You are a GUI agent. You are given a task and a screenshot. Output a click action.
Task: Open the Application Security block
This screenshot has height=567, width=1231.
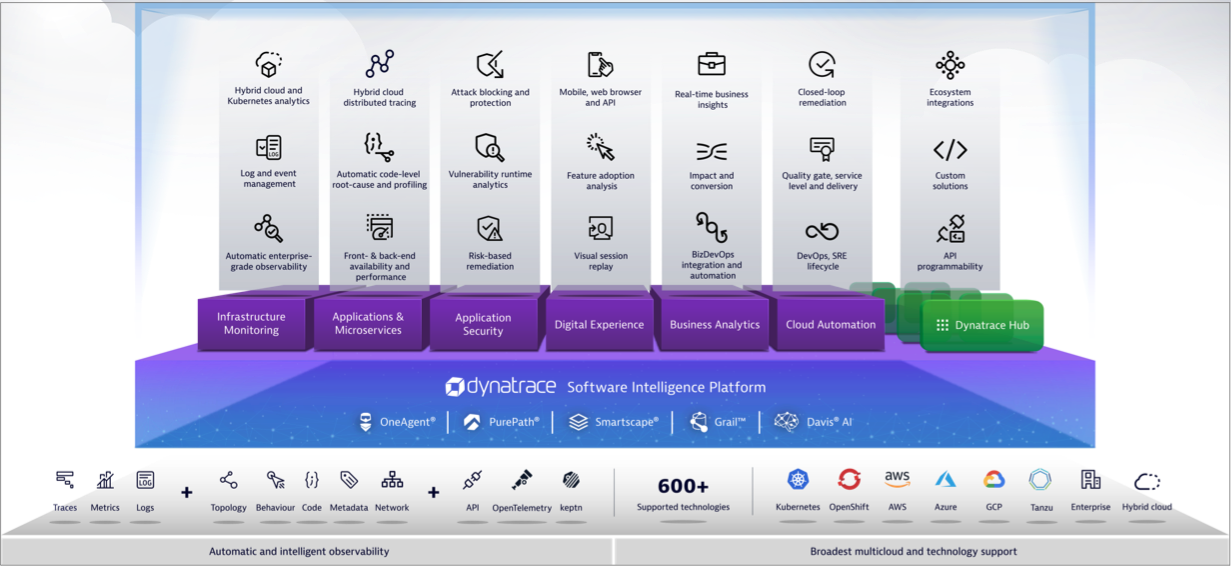(483, 325)
